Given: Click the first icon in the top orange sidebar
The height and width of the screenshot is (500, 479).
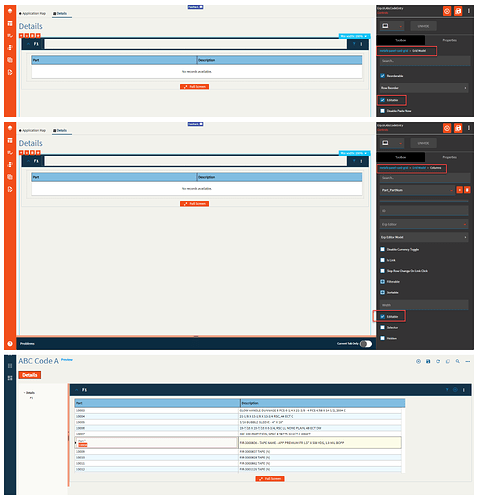Looking at the screenshot, I should (10, 11).
